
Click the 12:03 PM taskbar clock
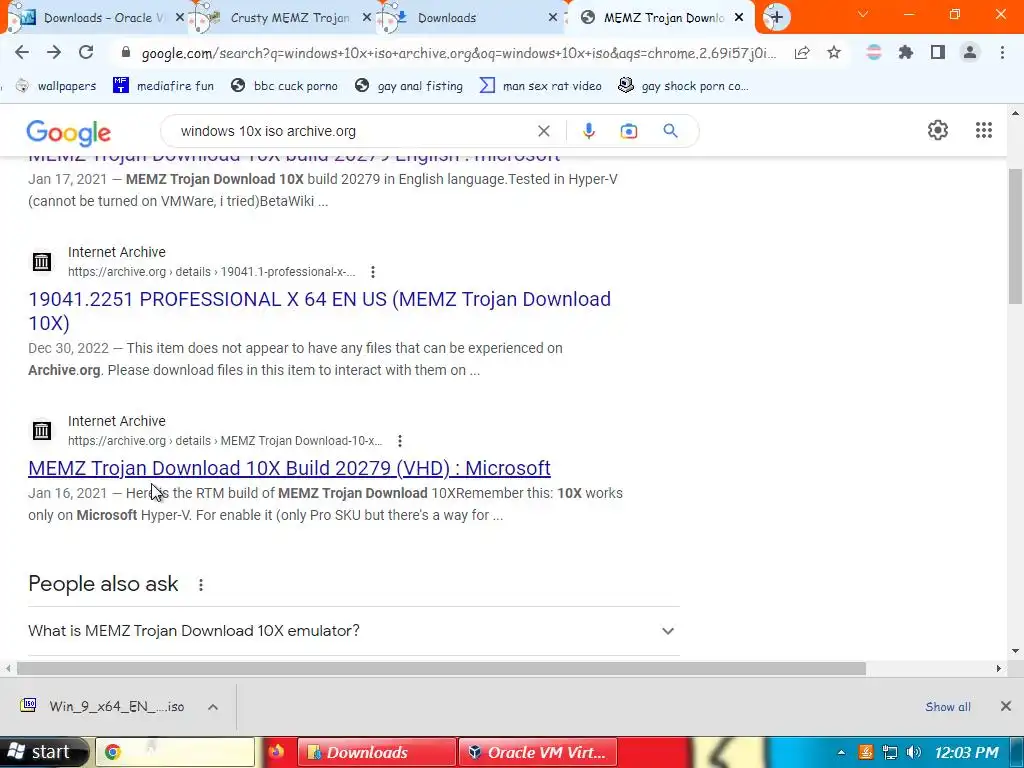coord(967,752)
